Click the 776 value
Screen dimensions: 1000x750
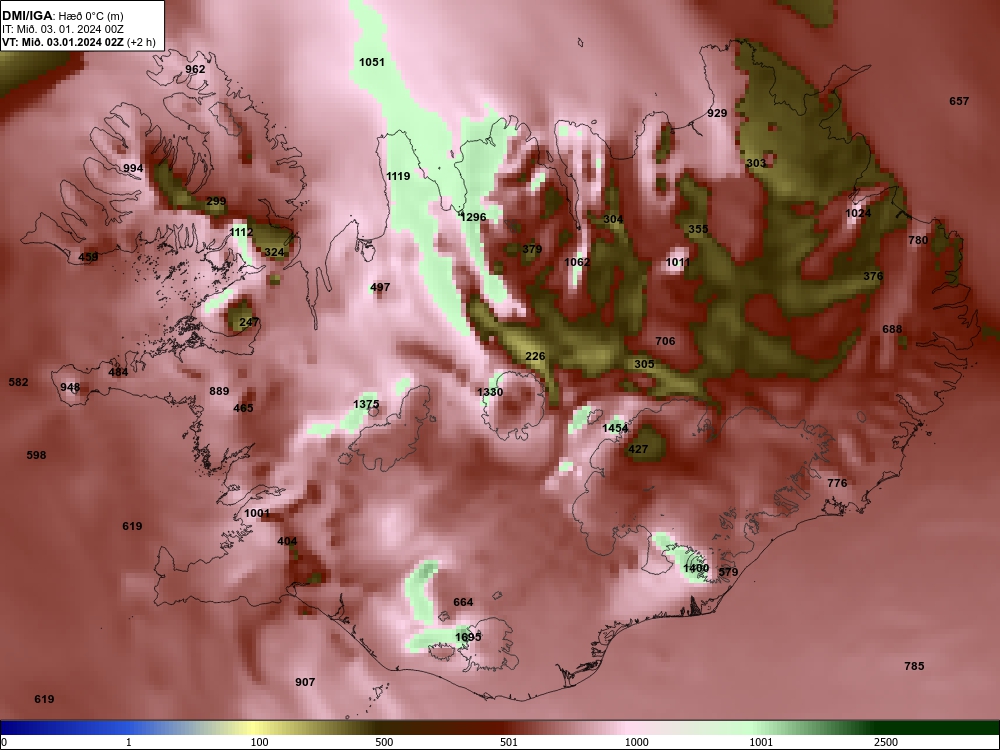coord(837,483)
